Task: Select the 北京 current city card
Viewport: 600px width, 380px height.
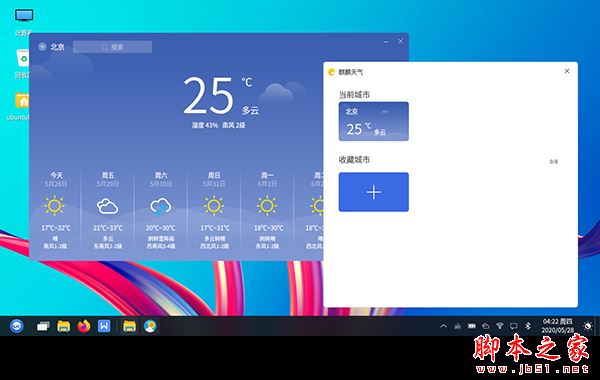Action: [x=373, y=121]
